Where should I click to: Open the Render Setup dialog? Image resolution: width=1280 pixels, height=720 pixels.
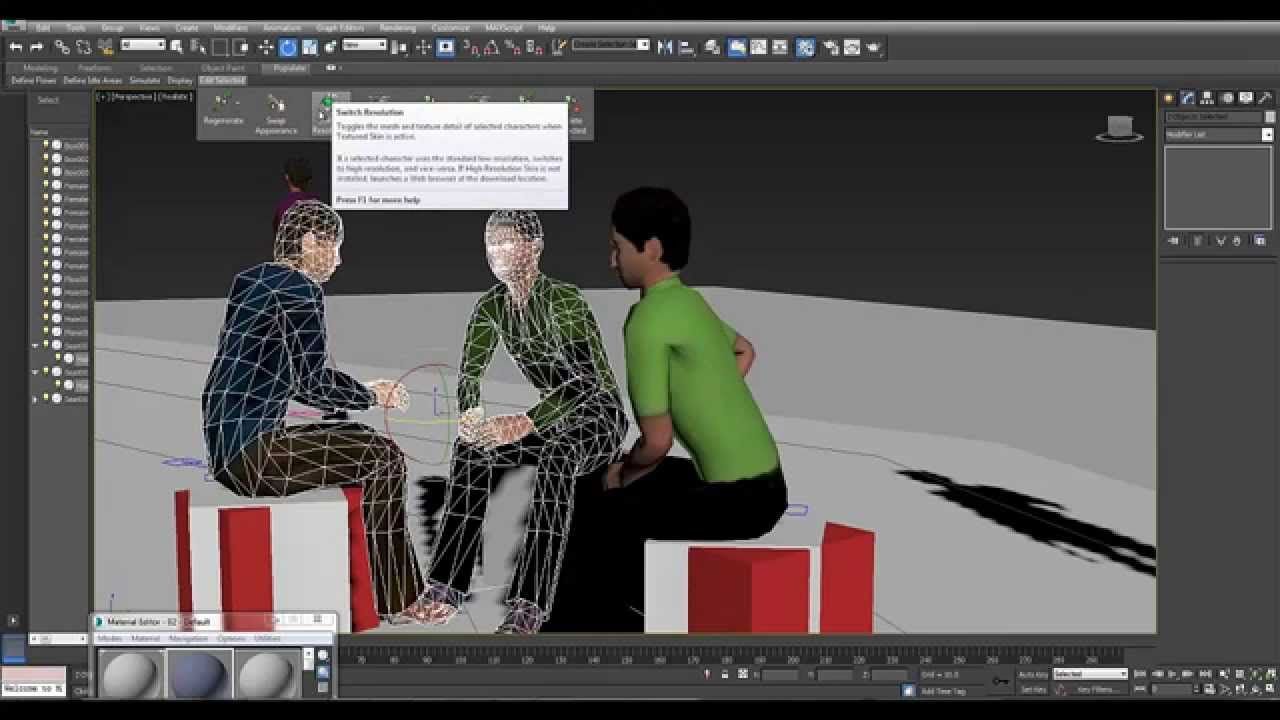(x=830, y=46)
